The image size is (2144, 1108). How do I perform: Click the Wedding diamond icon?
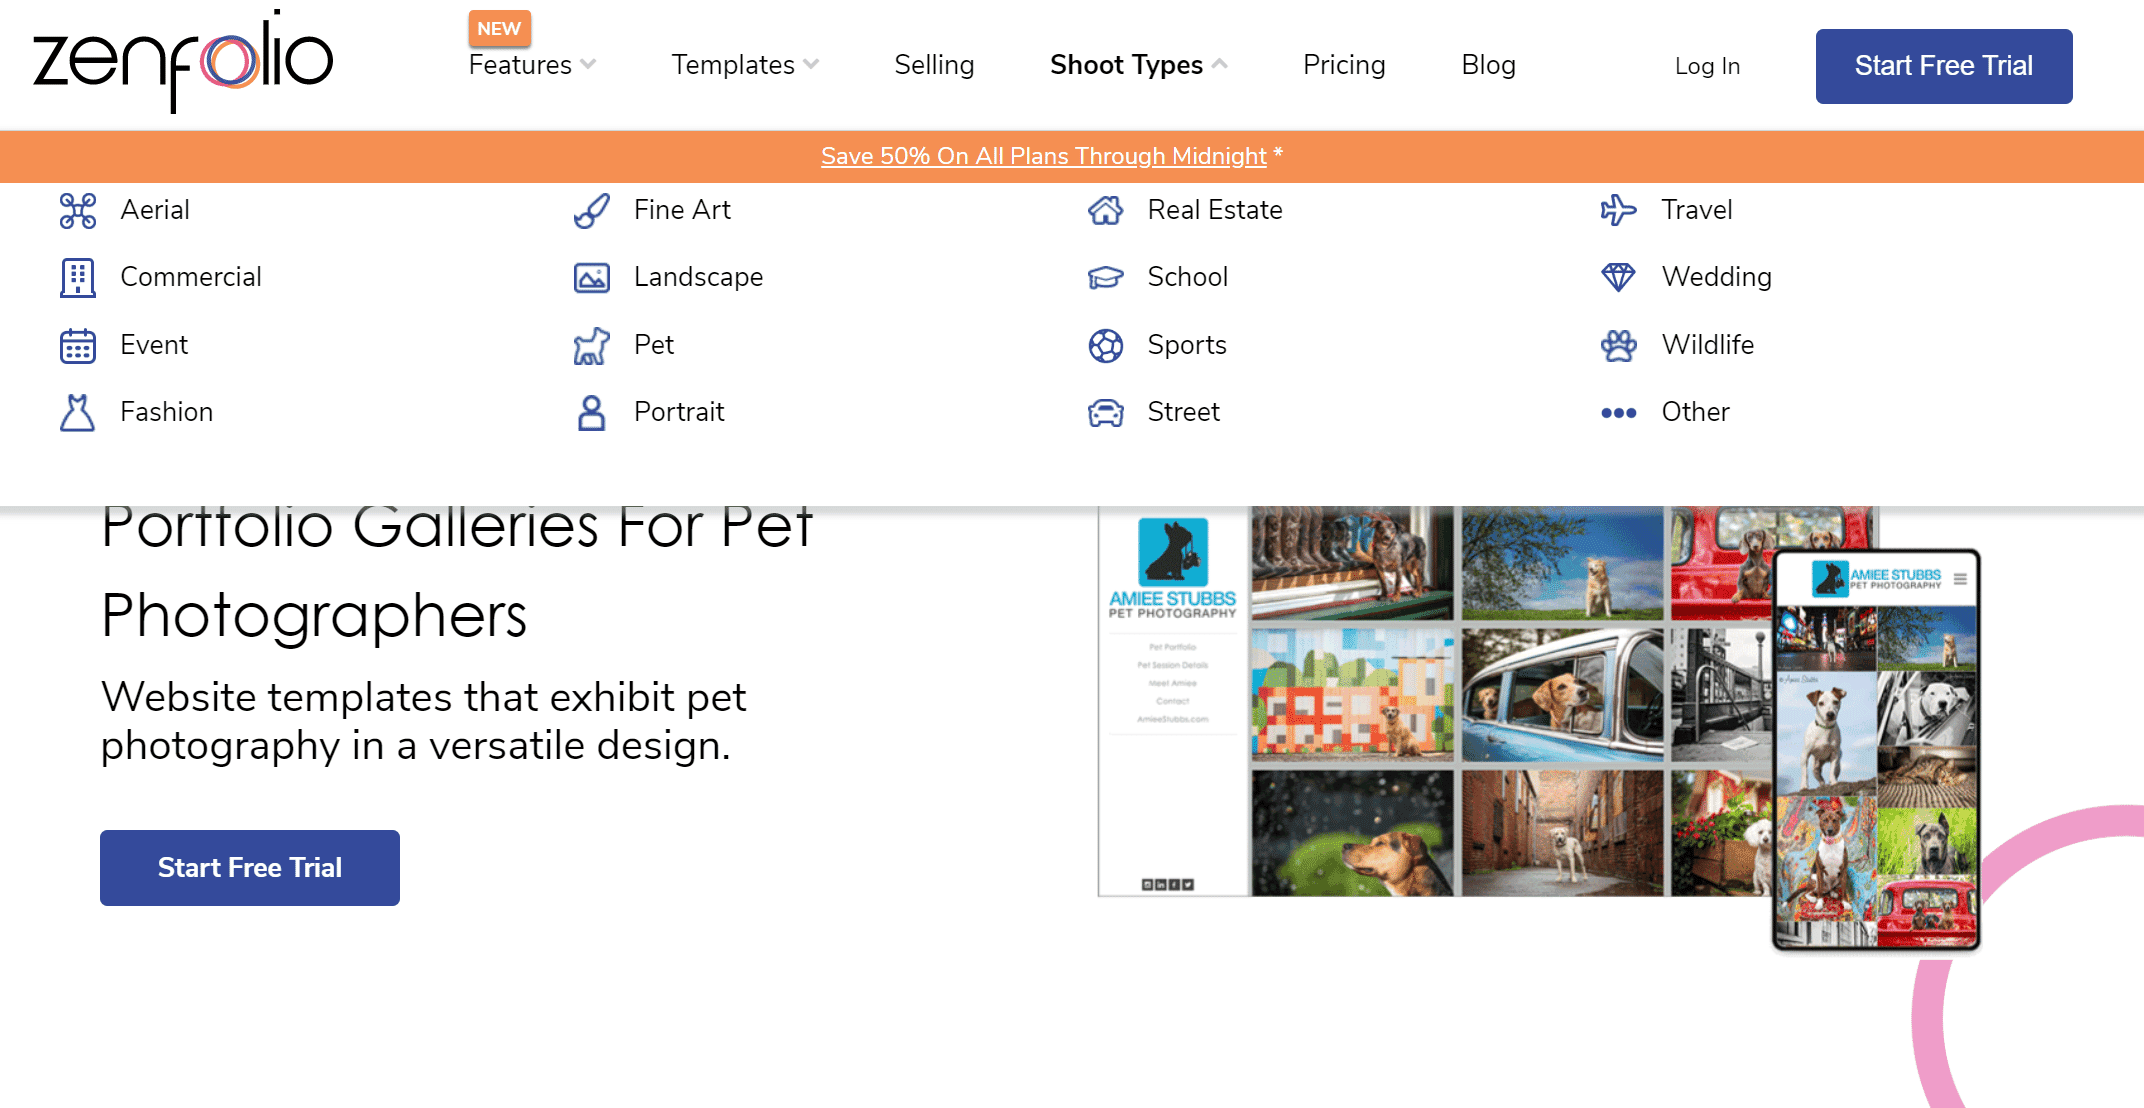tap(1619, 277)
